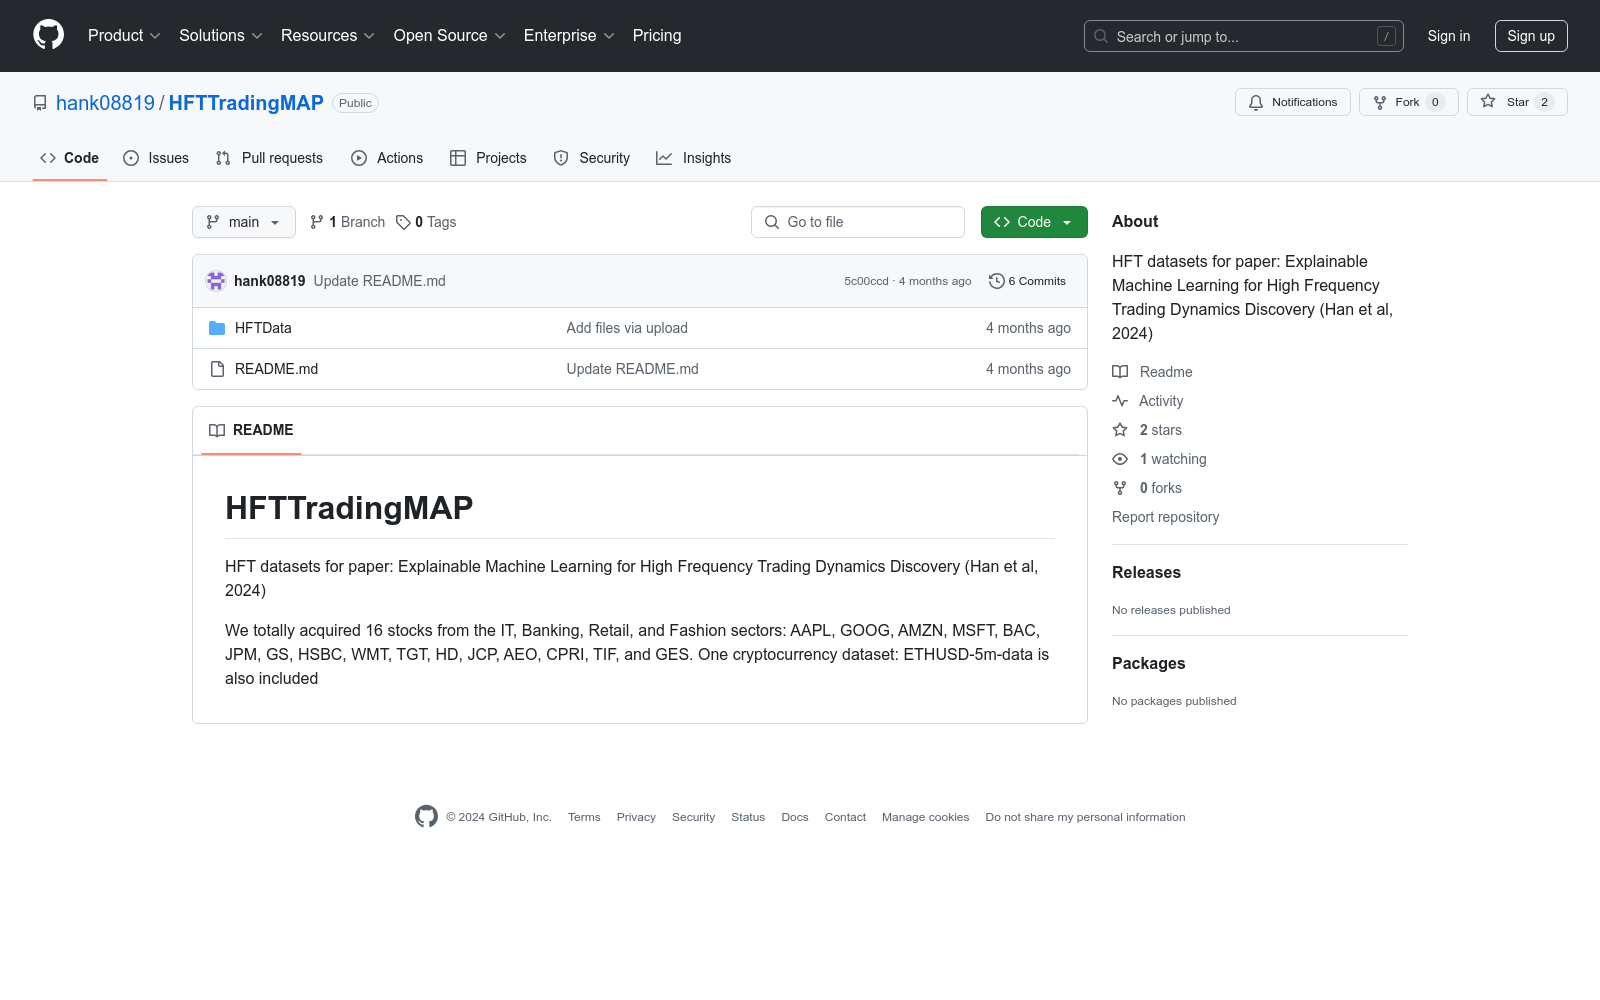Click the hank08819 avatar in commit row

pos(216,281)
